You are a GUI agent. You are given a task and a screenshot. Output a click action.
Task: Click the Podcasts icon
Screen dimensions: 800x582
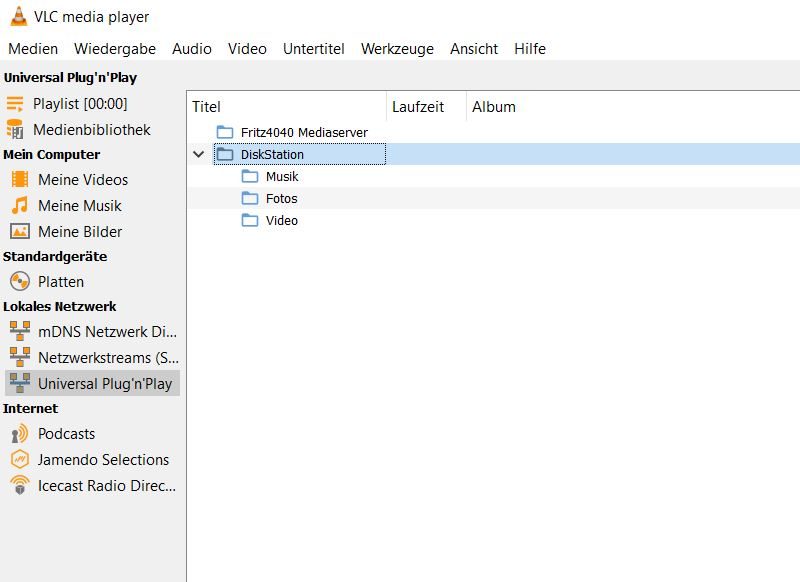coord(20,434)
